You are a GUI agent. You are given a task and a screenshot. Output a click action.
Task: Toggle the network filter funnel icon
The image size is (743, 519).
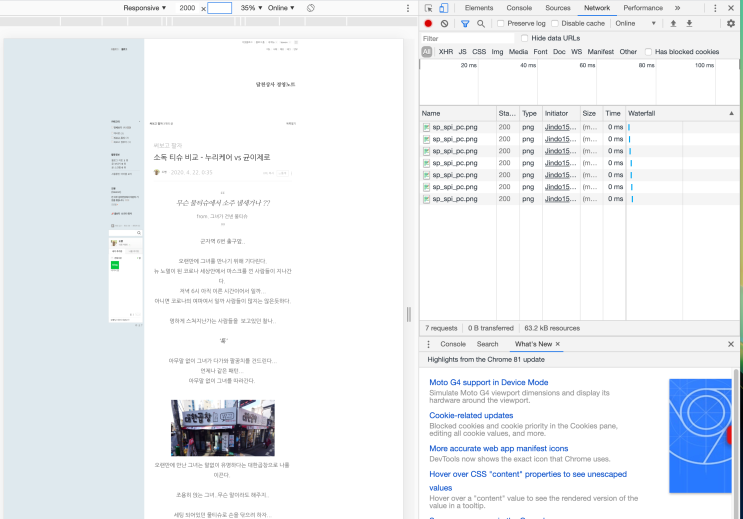[465, 23]
